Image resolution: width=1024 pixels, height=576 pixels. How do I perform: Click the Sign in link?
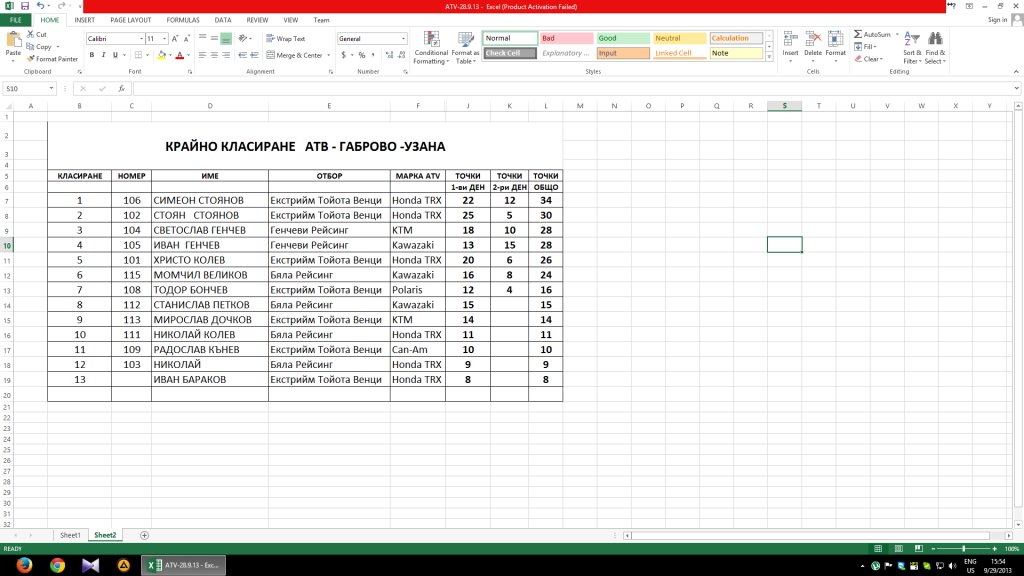pyautogui.click(x=997, y=19)
